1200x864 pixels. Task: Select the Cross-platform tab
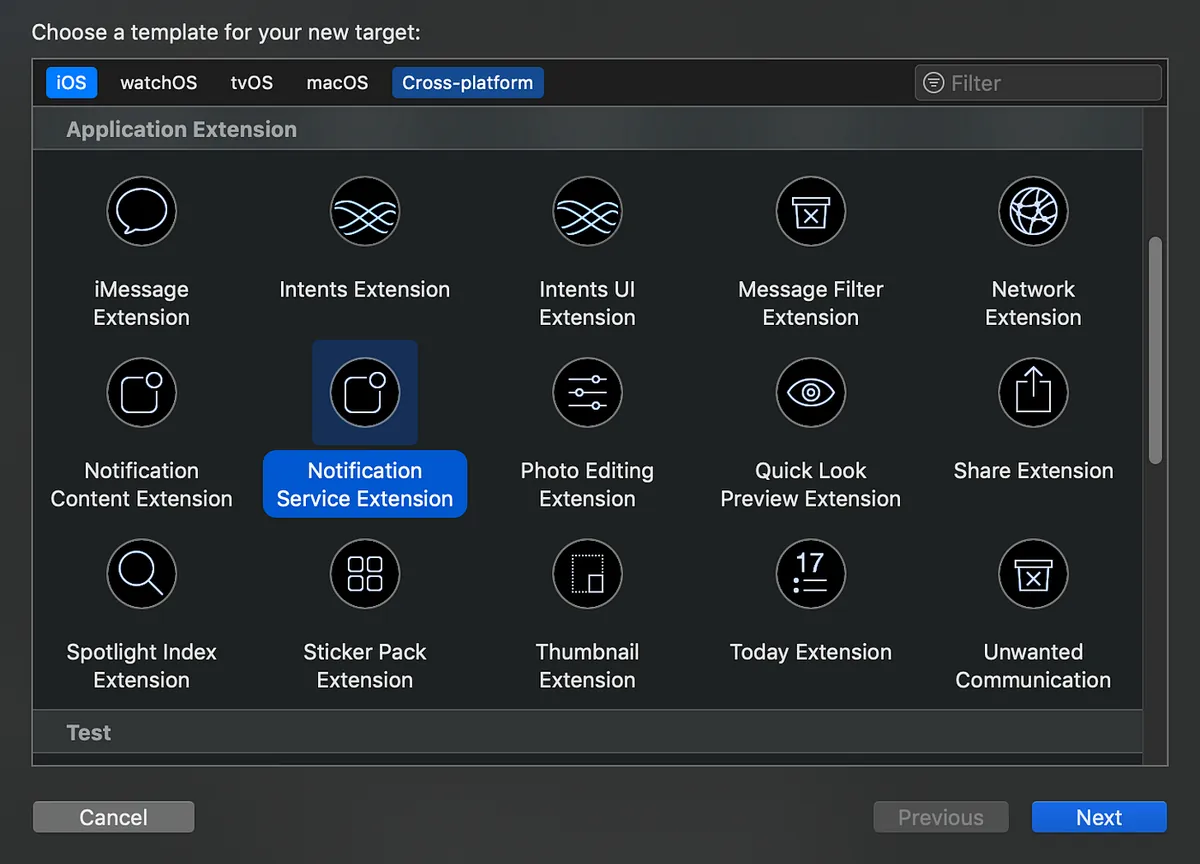[x=467, y=83]
